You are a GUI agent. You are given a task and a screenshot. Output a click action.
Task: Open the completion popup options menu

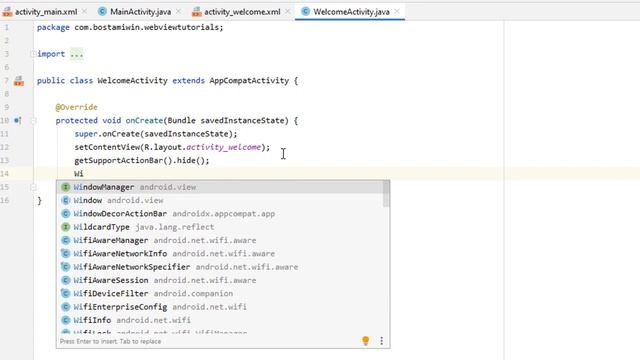[382, 341]
